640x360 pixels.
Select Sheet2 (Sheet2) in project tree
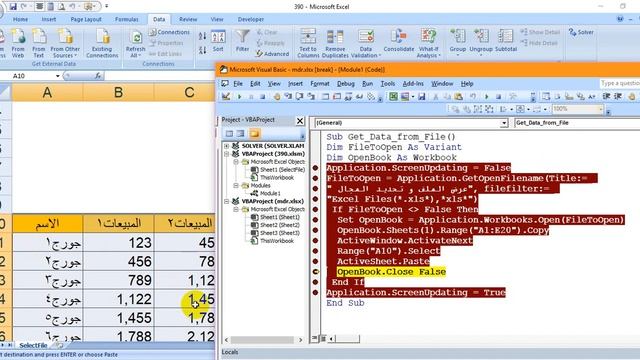(280, 225)
